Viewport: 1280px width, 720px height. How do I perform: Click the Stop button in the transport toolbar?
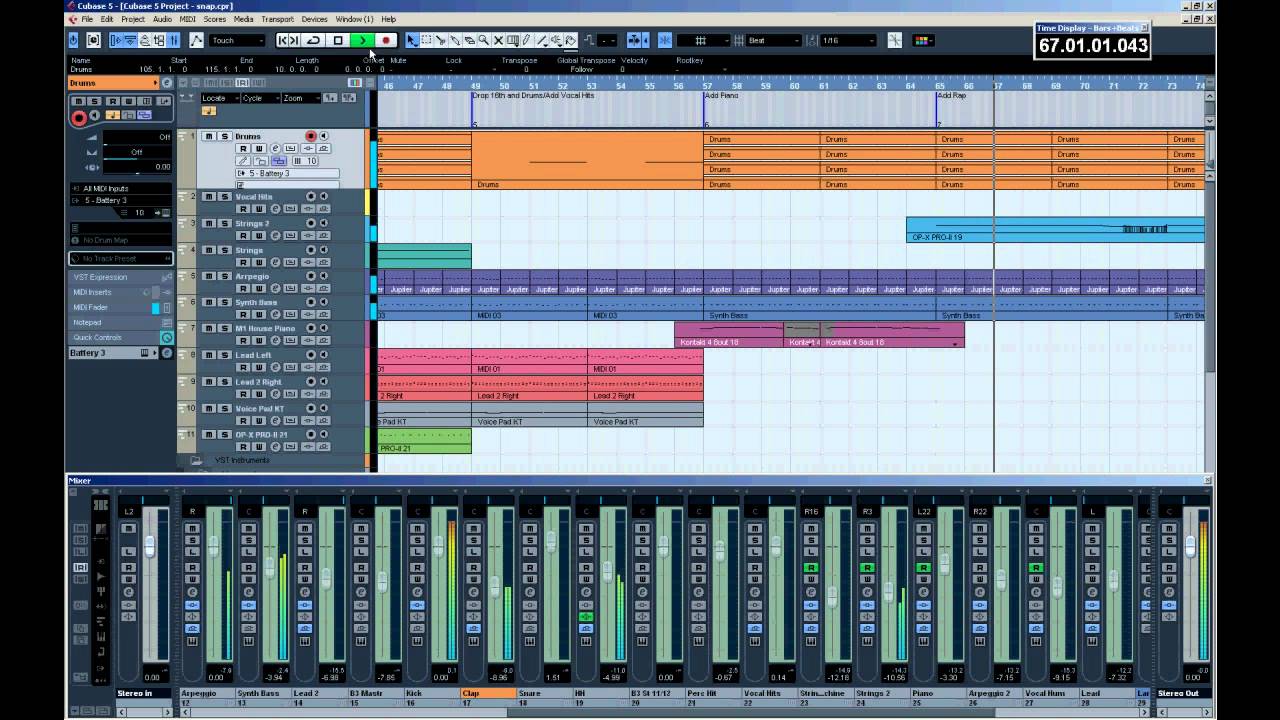point(338,40)
